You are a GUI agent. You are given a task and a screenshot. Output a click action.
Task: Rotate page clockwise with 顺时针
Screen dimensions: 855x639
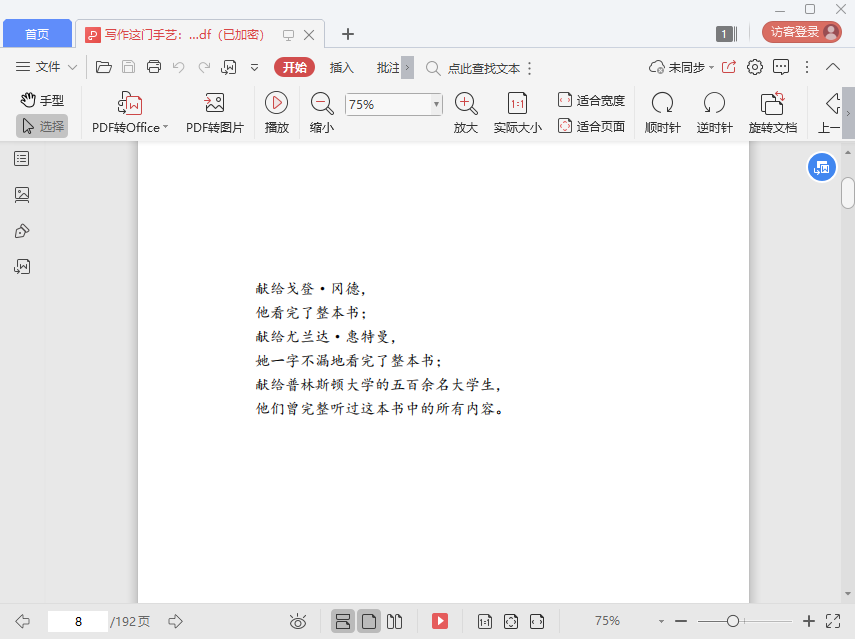coord(662,104)
